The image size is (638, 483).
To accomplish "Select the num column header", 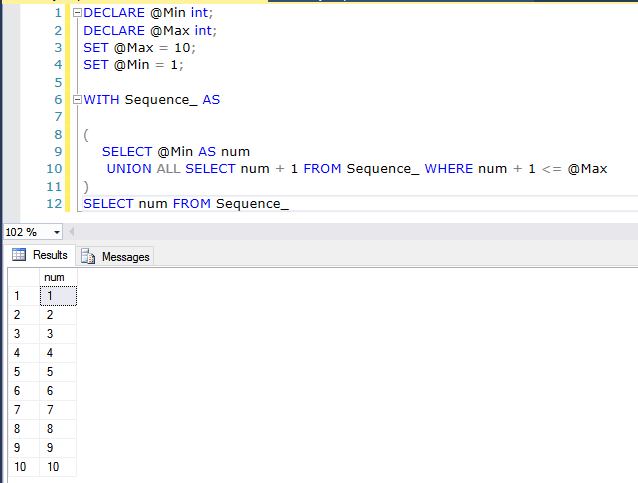I will (58, 277).
